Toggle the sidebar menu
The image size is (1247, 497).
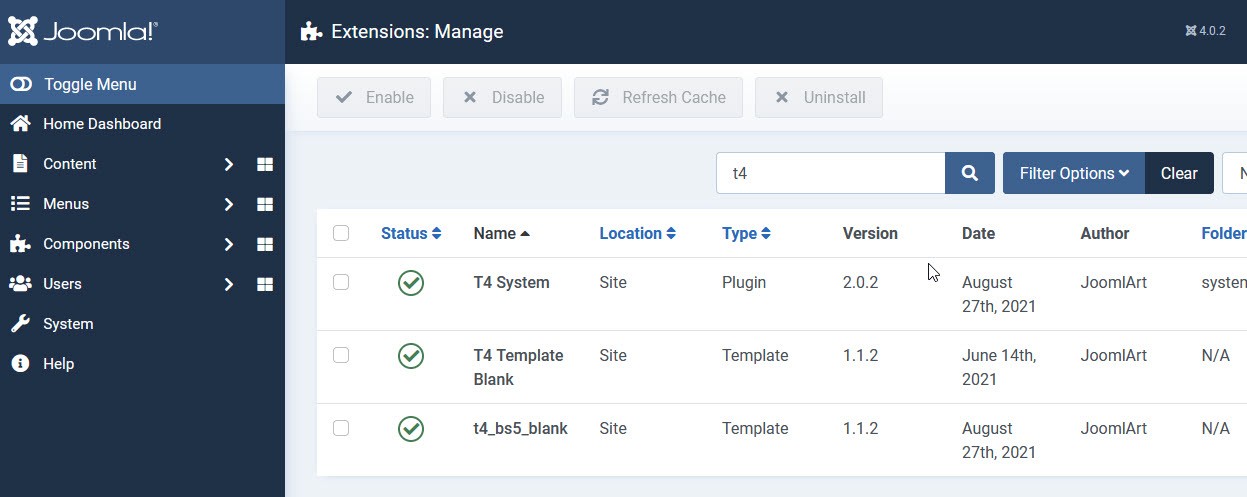pyautogui.click(x=89, y=84)
